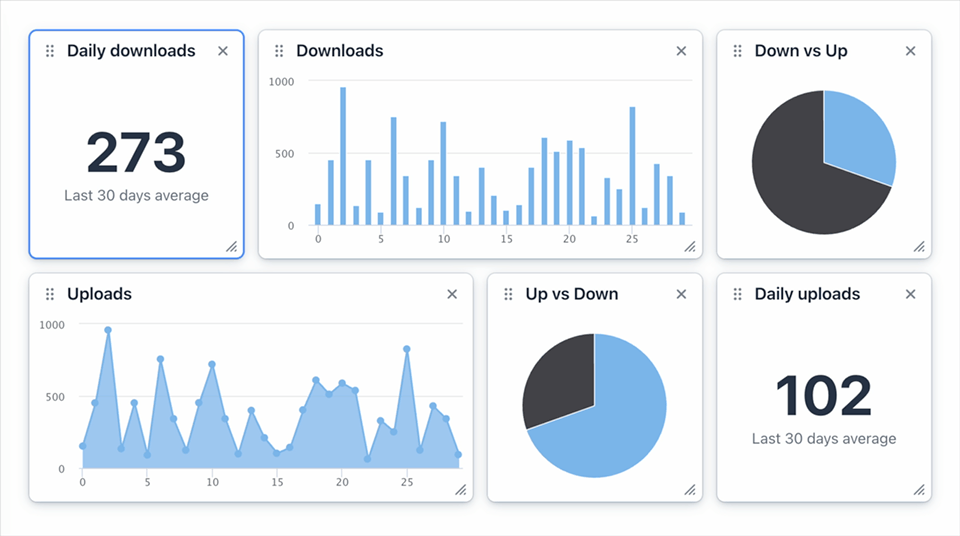Click the resize corner of Downloads bar chart widget

coord(690,246)
